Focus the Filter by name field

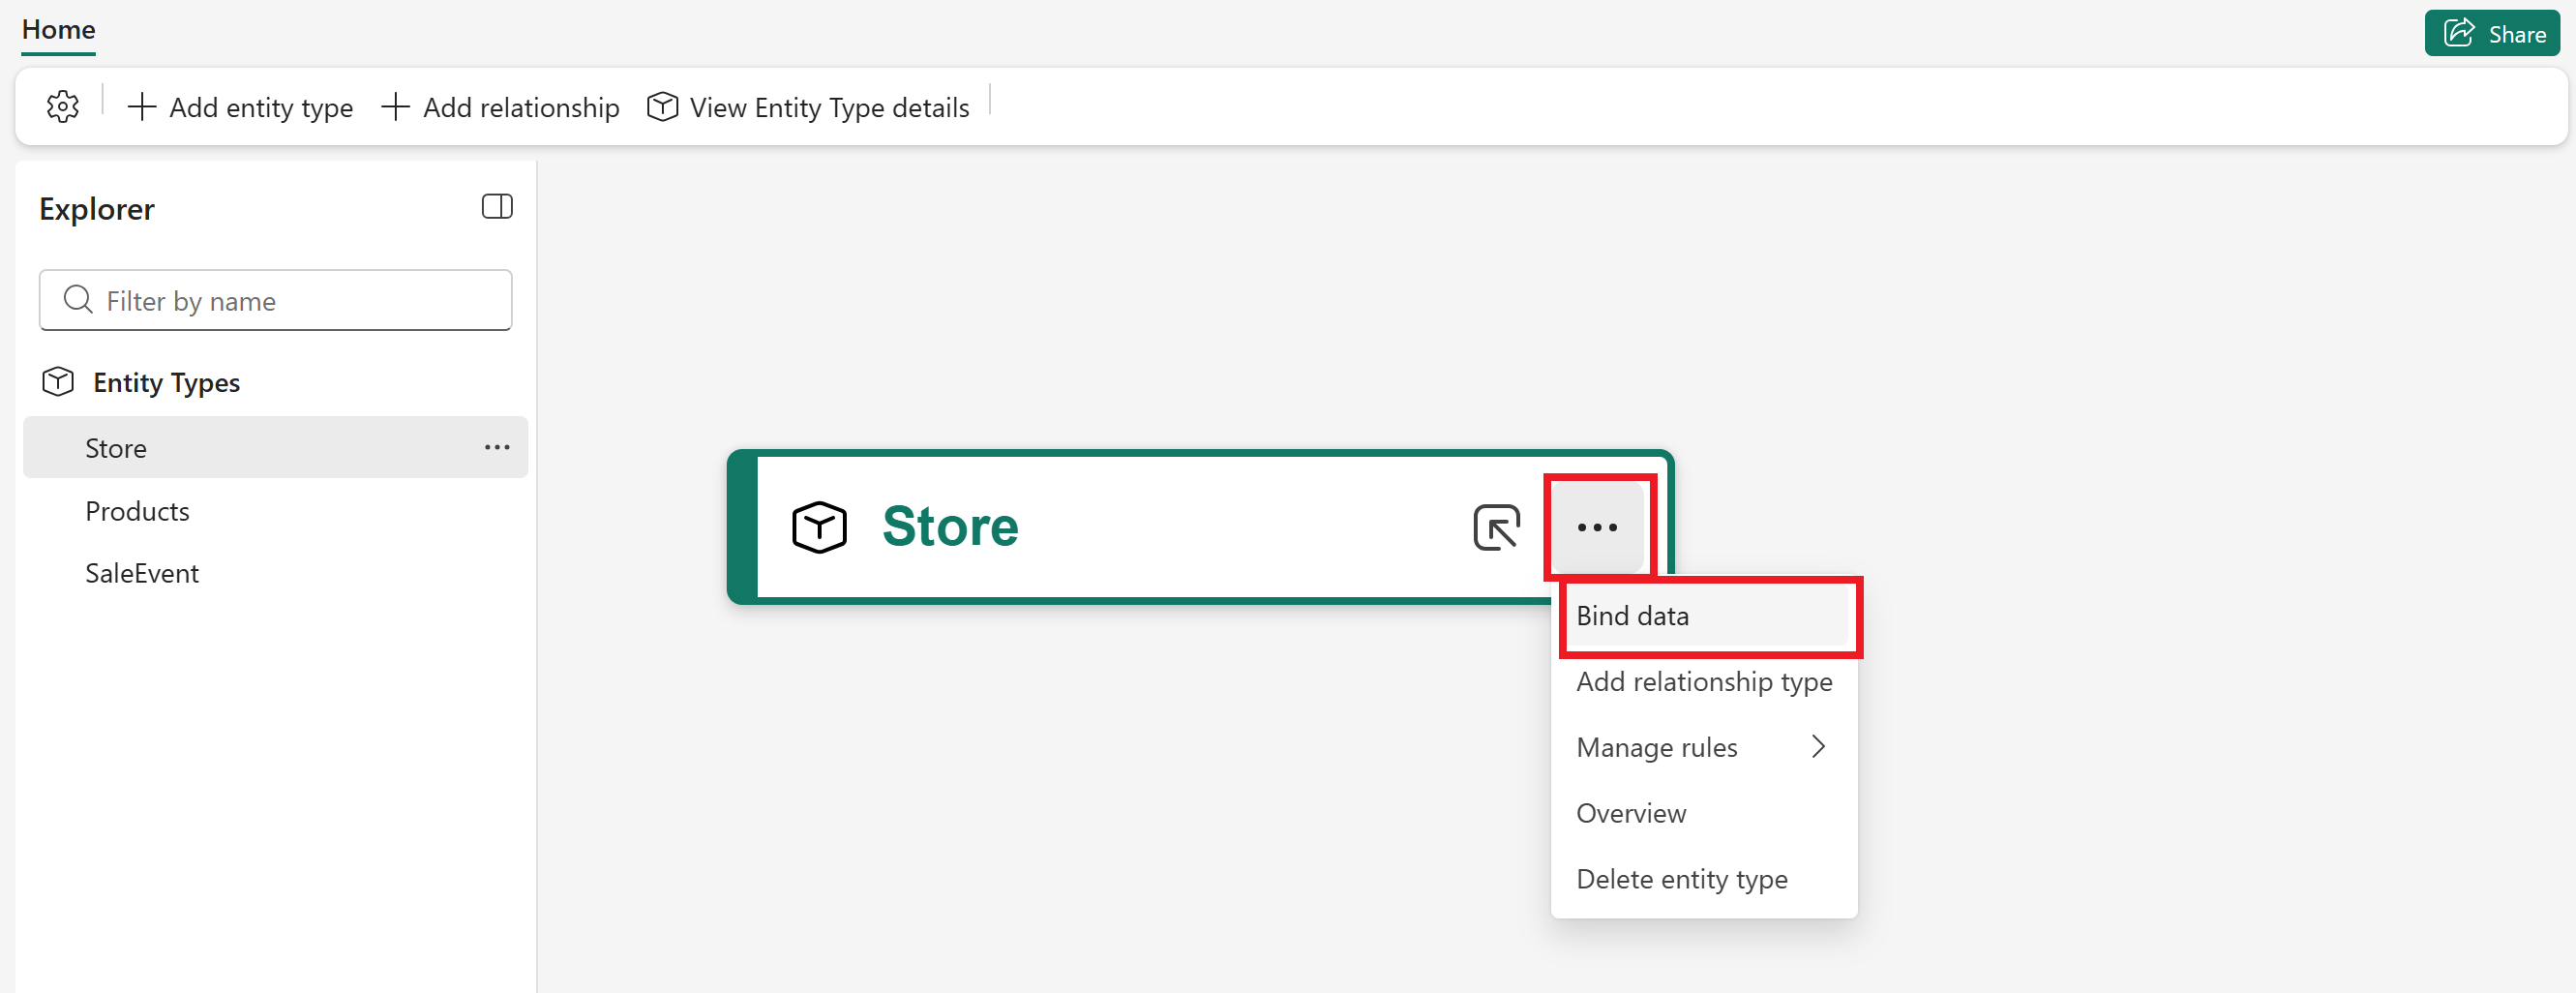coord(276,300)
